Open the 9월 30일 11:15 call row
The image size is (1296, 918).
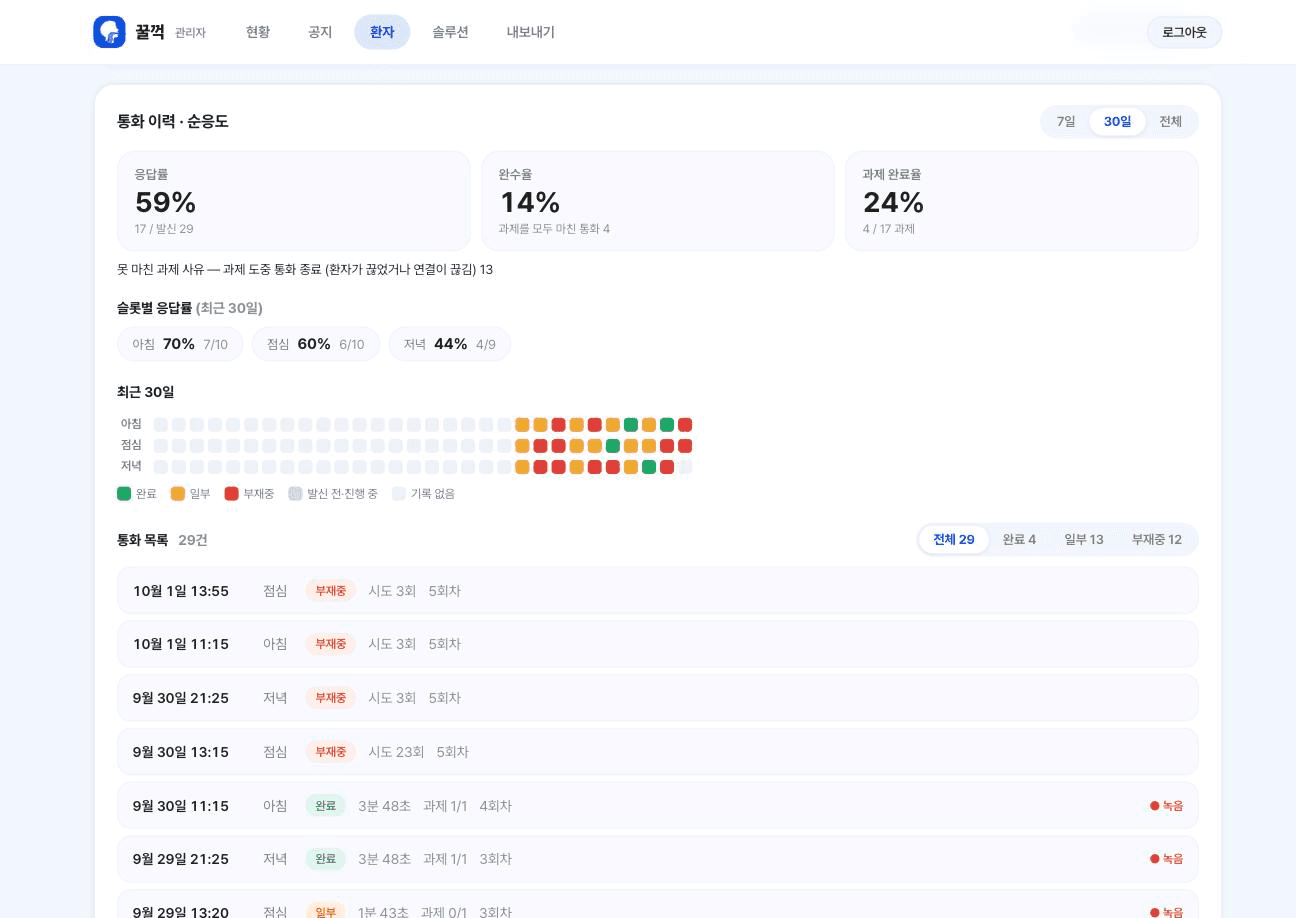(658, 806)
